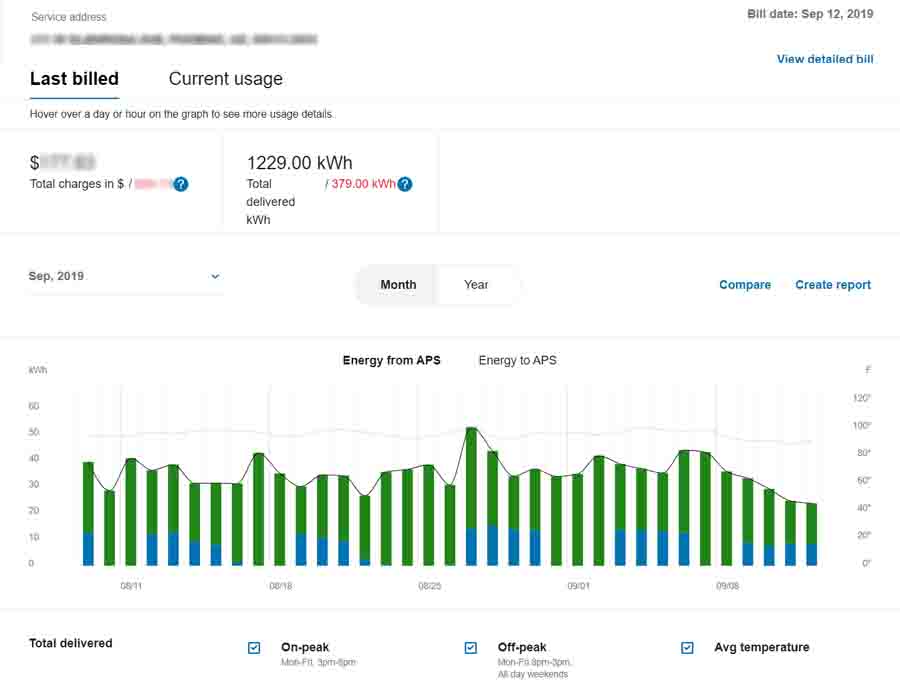The width and height of the screenshot is (900, 682).
Task: Open the View detailed bill link
Action: (825, 59)
